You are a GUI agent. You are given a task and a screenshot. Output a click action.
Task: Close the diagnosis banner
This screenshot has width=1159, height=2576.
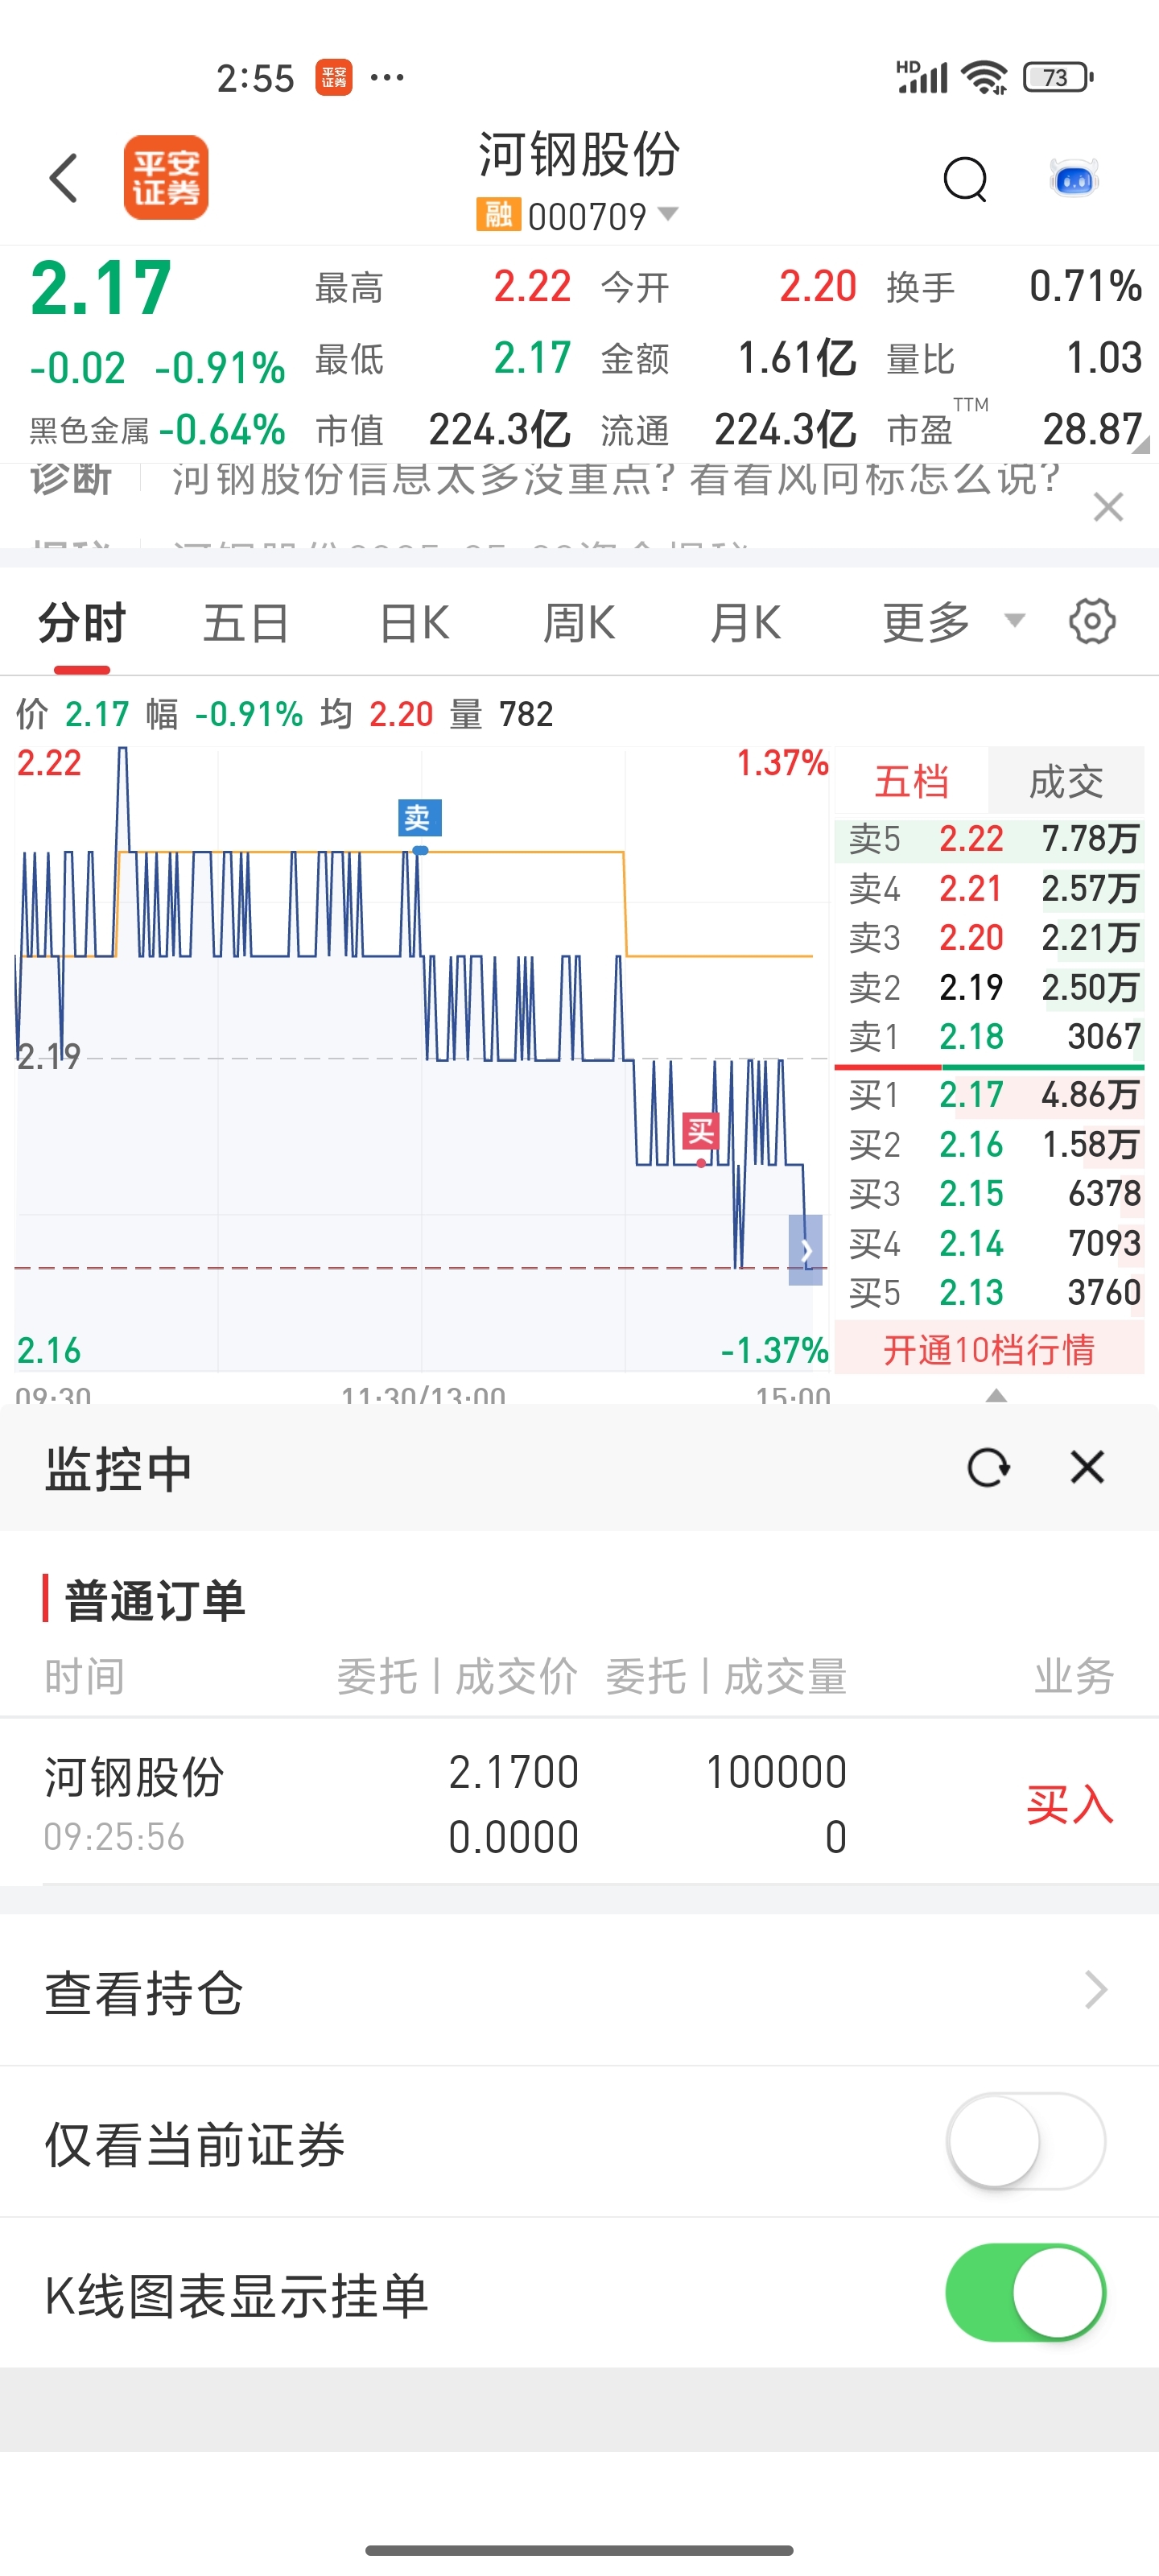point(1108,507)
